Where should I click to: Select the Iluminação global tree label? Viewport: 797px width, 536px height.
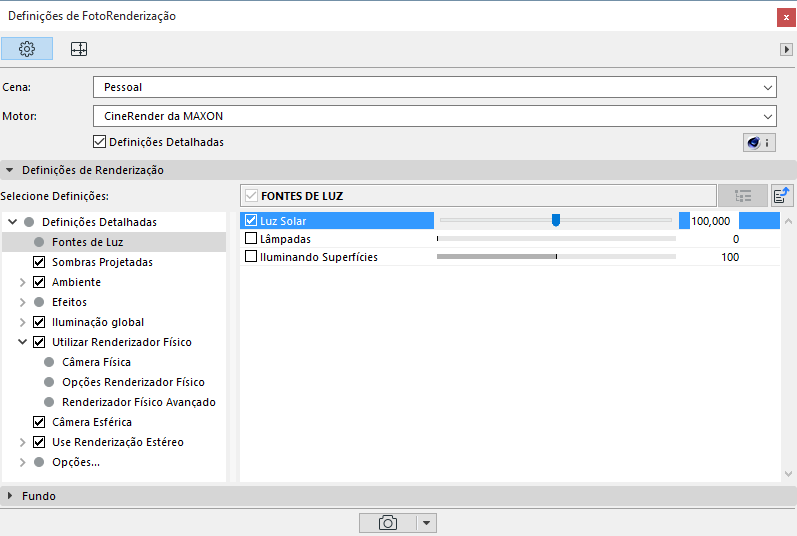pos(98,322)
